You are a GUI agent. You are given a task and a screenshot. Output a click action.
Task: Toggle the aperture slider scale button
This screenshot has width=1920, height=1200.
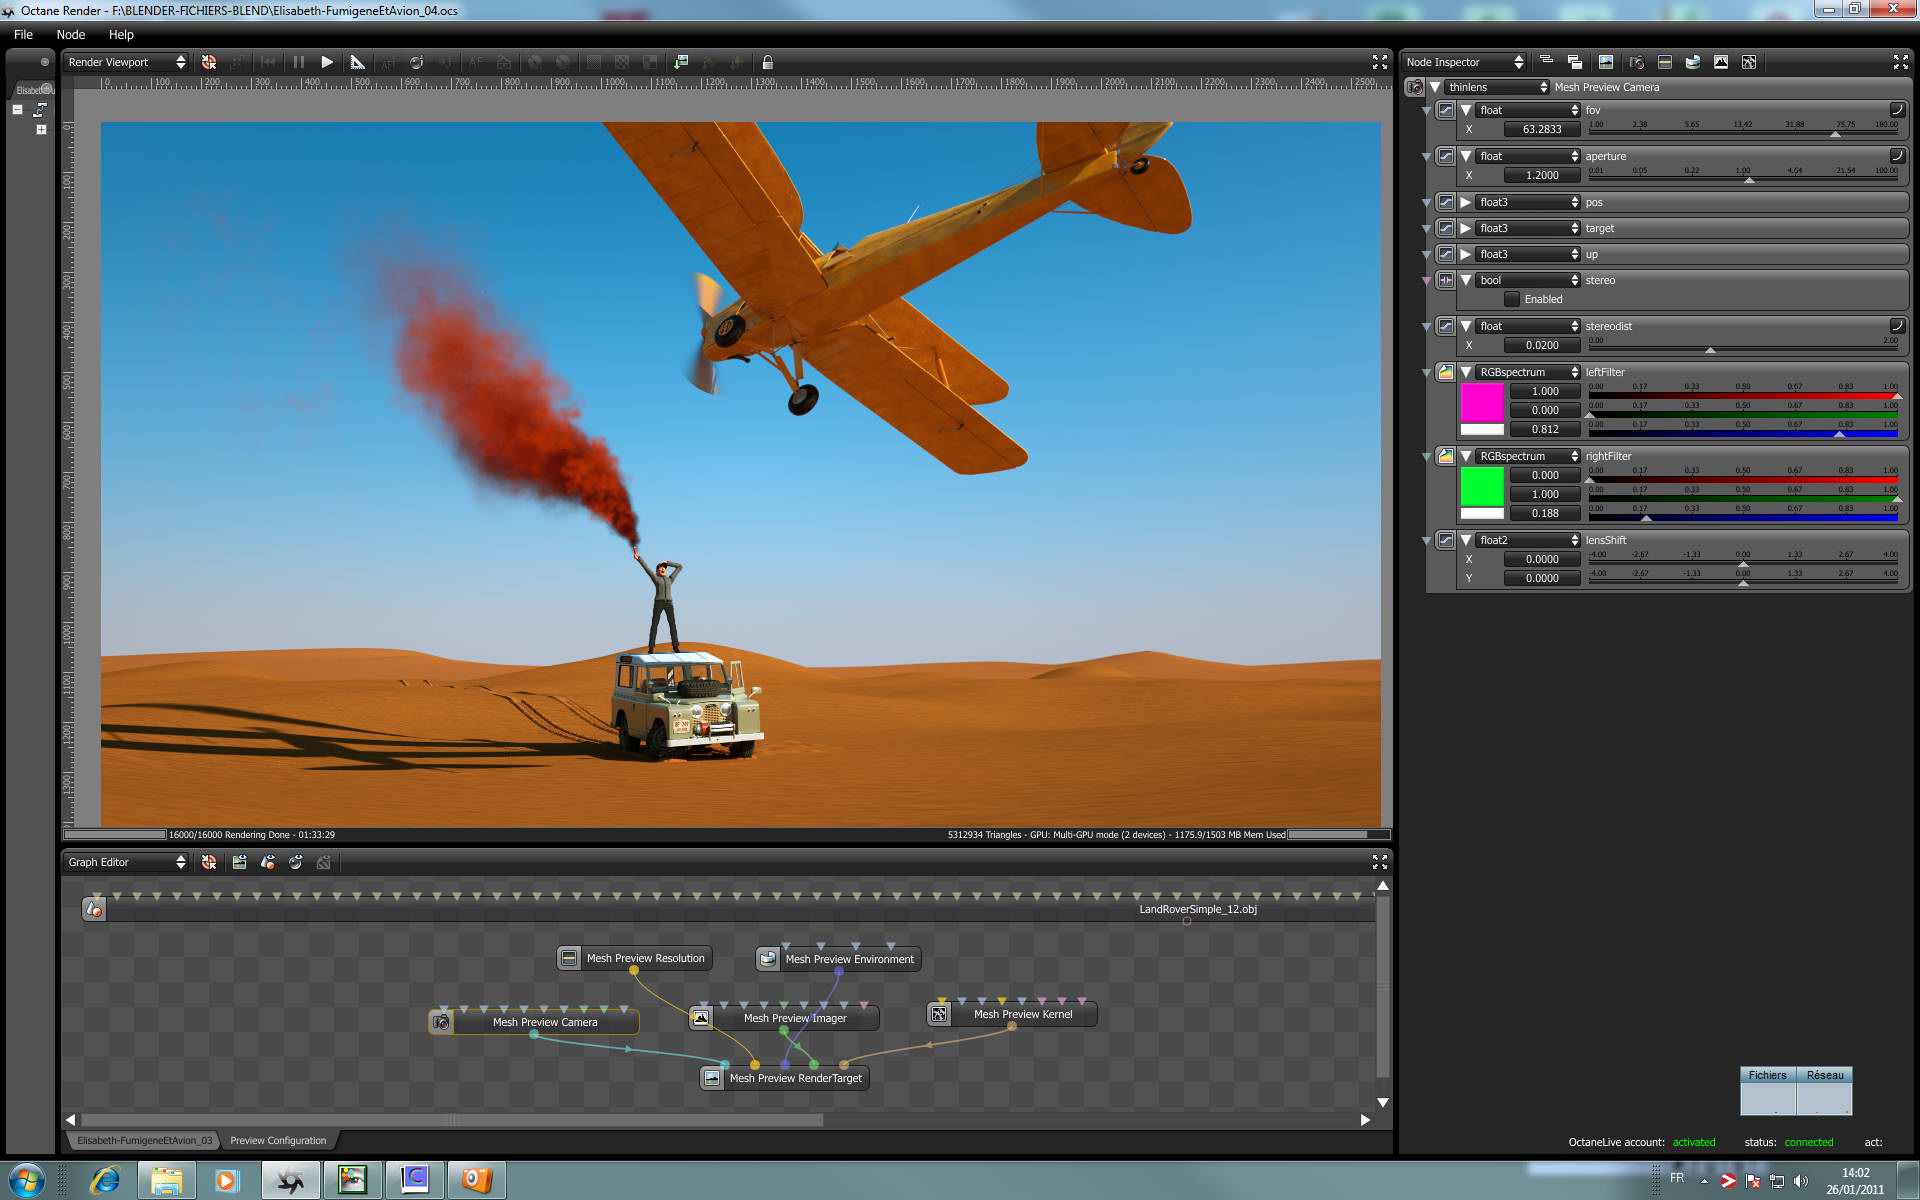click(x=1896, y=156)
